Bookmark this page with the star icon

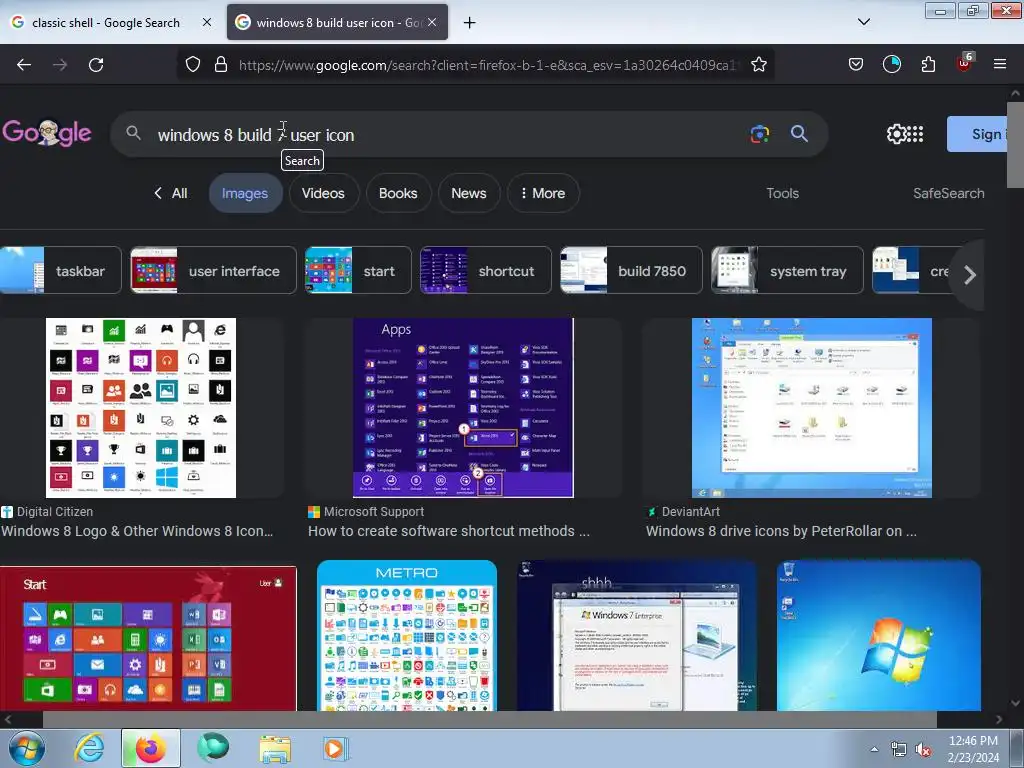click(758, 65)
